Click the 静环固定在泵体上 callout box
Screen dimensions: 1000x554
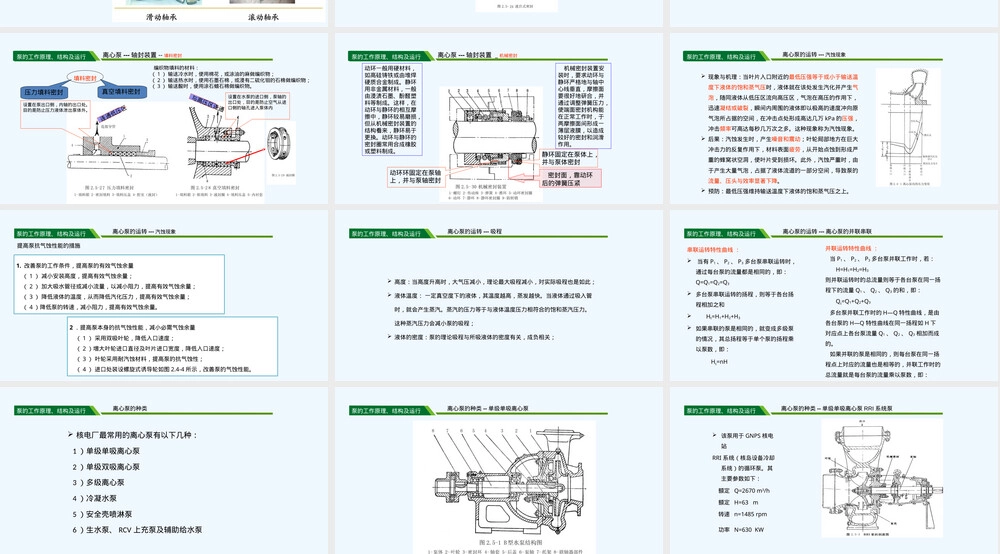point(568,158)
